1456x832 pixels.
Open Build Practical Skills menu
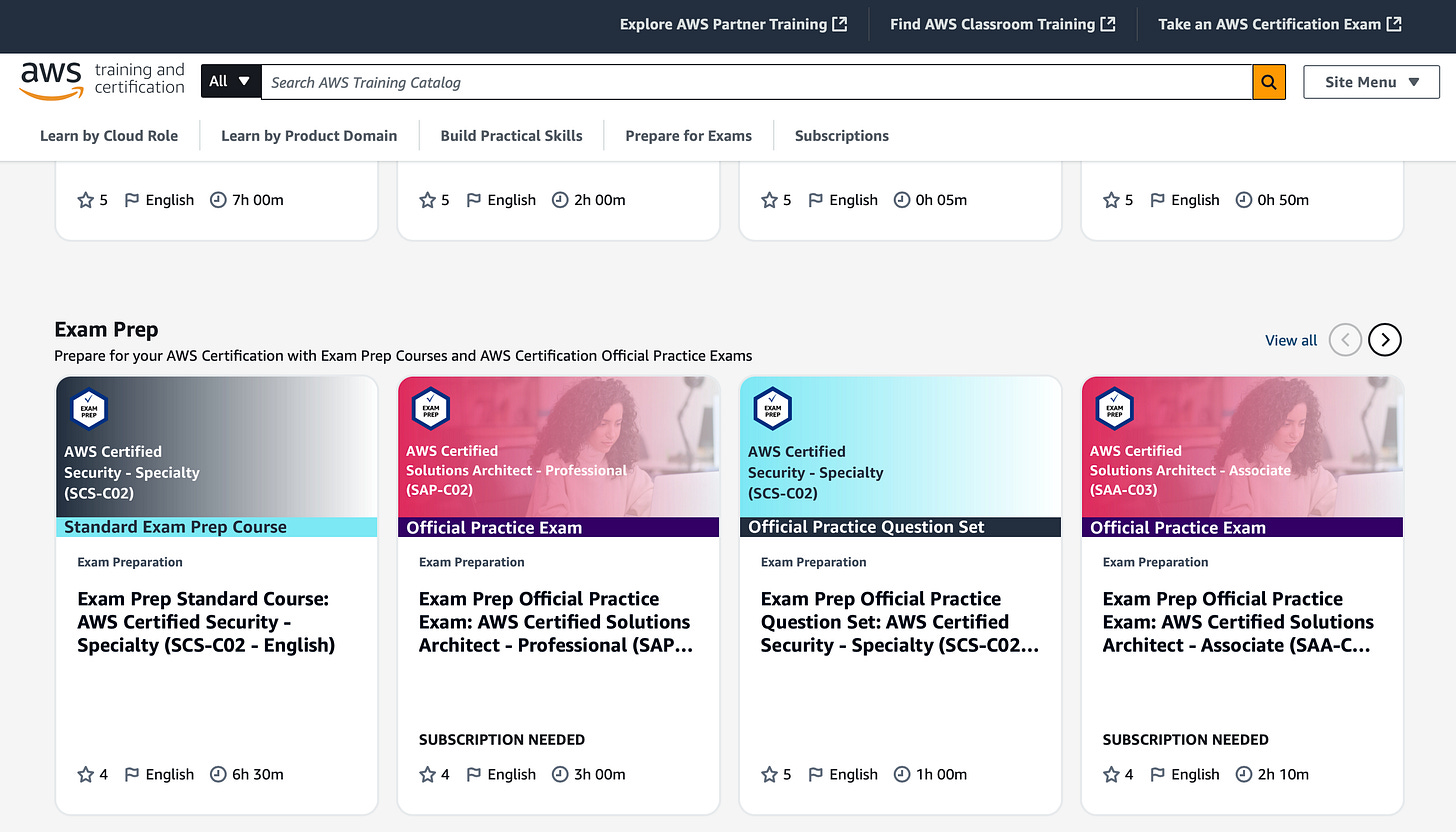pos(511,136)
